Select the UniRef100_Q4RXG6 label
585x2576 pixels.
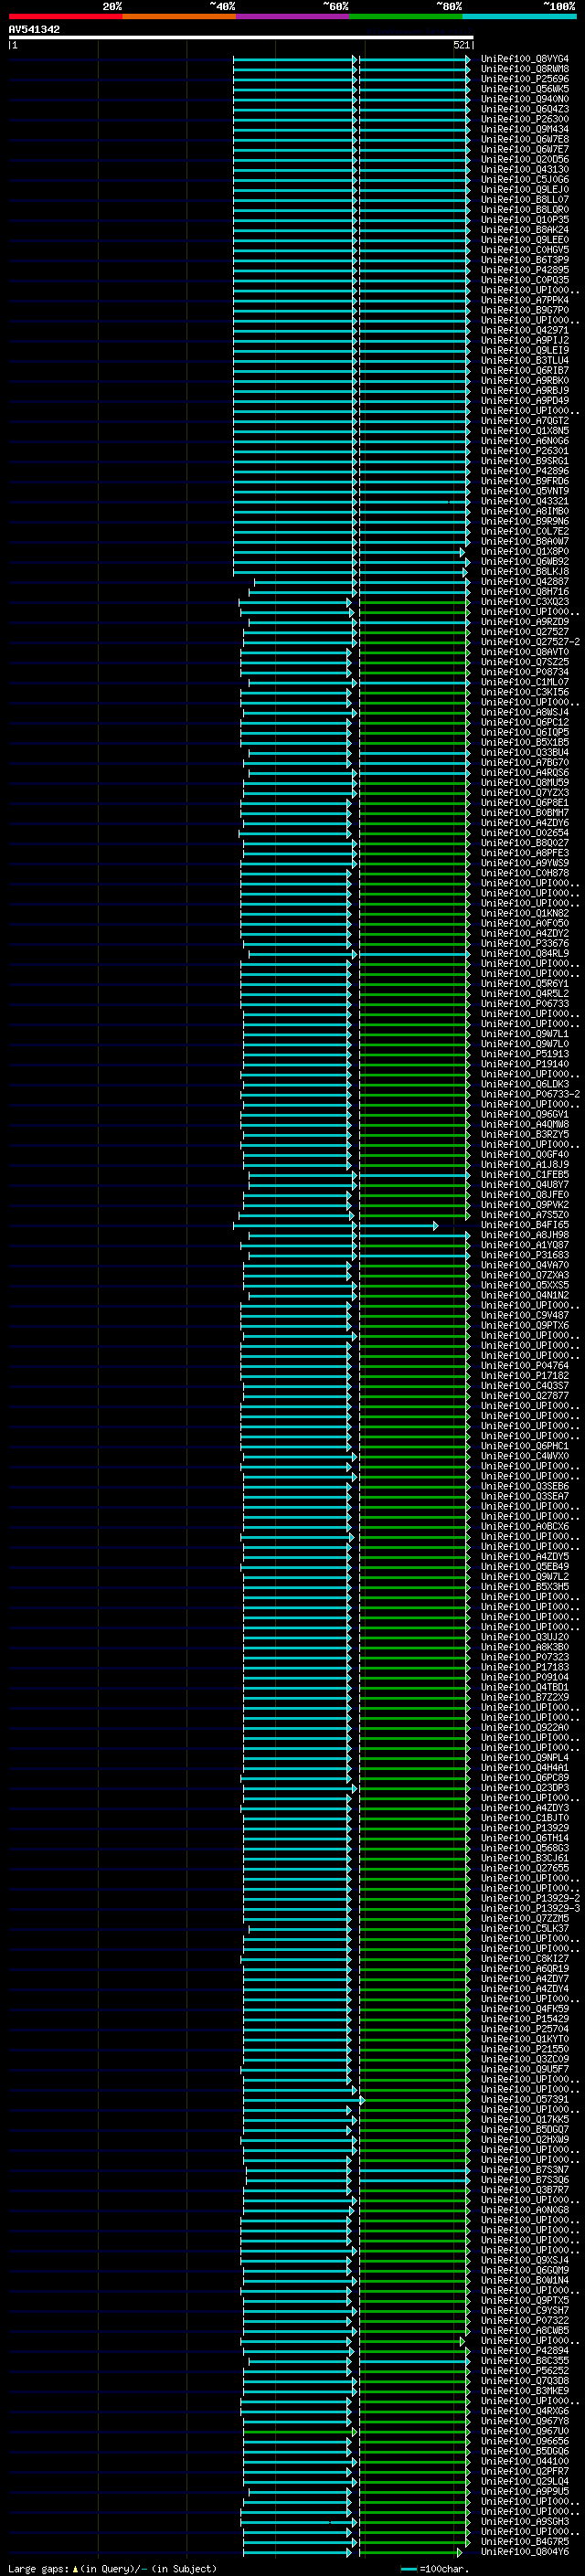(x=525, y=2411)
